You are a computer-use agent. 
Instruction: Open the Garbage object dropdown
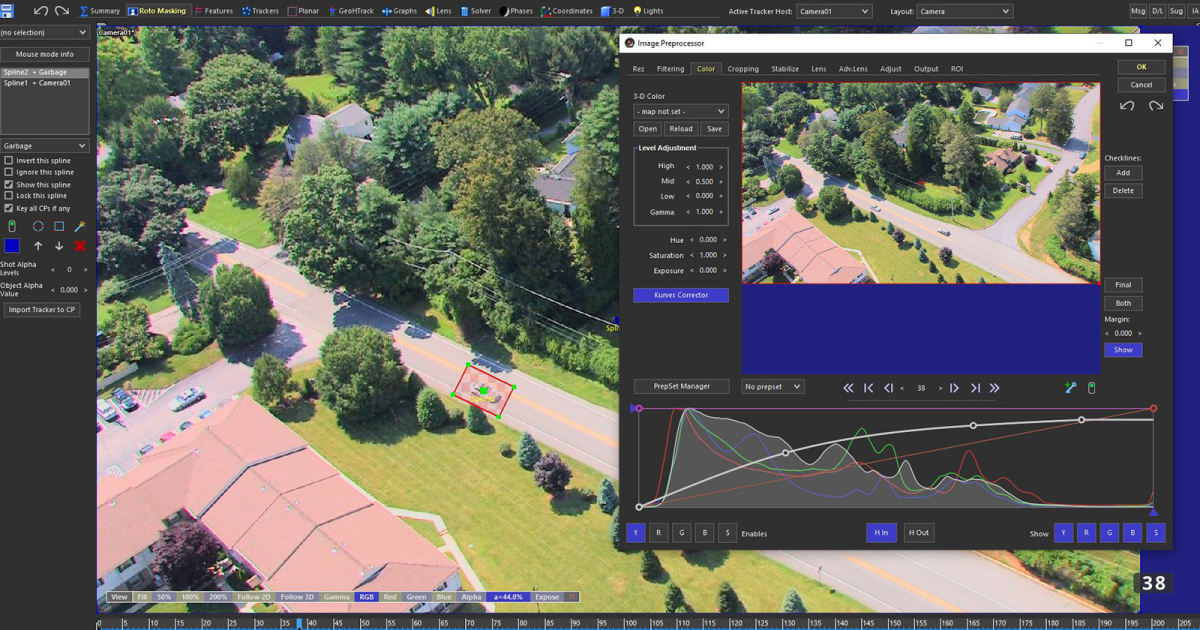click(x=45, y=146)
